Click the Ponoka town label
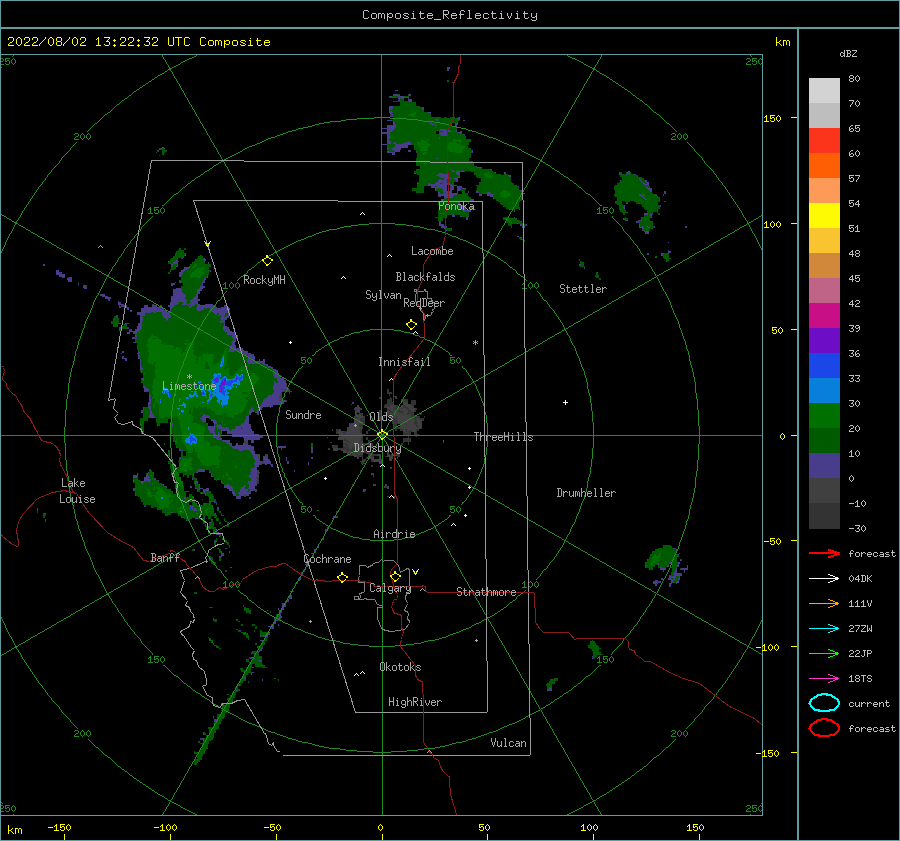Screen dimensions: 900x841 click(456, 206)
